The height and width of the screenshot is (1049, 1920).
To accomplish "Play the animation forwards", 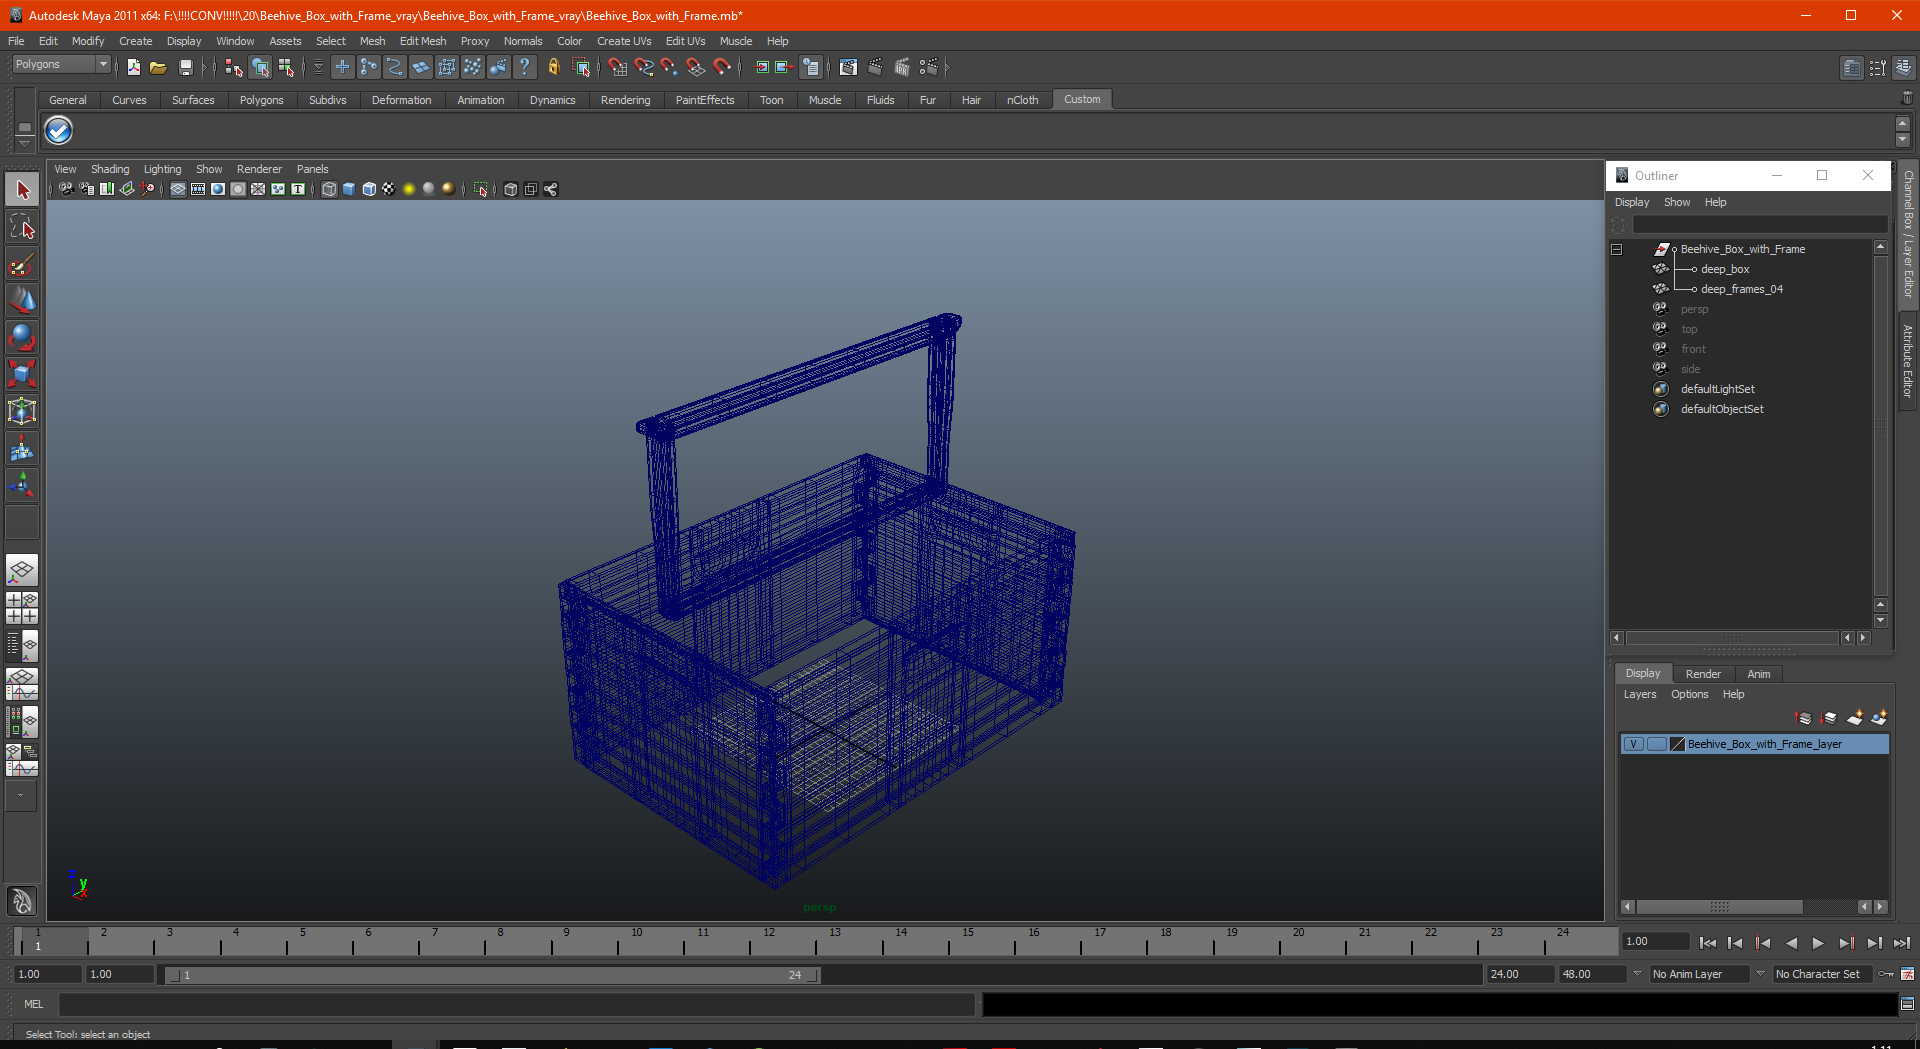I will pyautogui.click(x=1818, y=942).
